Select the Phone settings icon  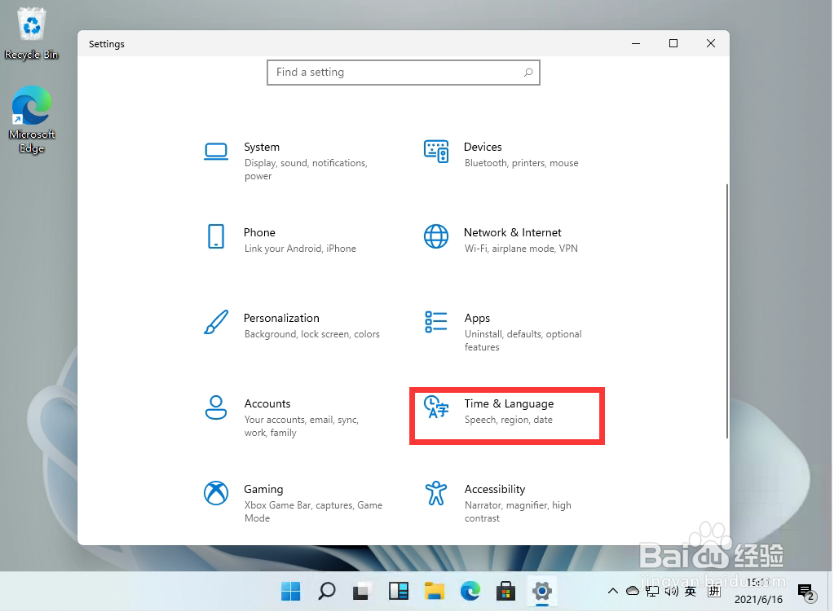click(x=216, y=236)
